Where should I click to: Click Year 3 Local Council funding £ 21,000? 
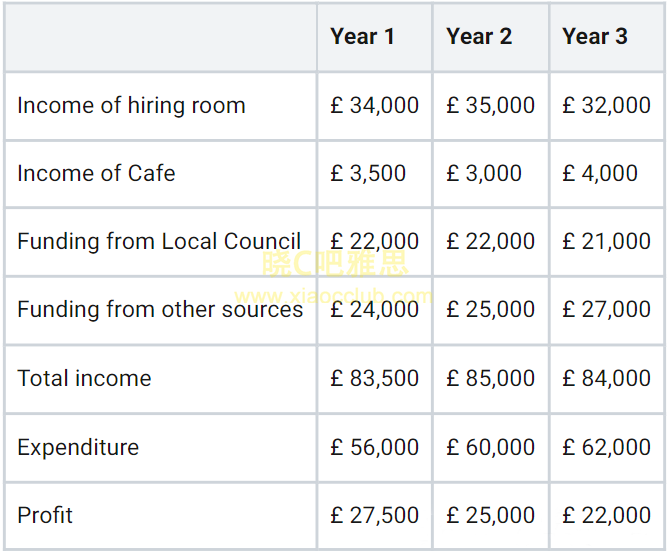tap(607, 242)
